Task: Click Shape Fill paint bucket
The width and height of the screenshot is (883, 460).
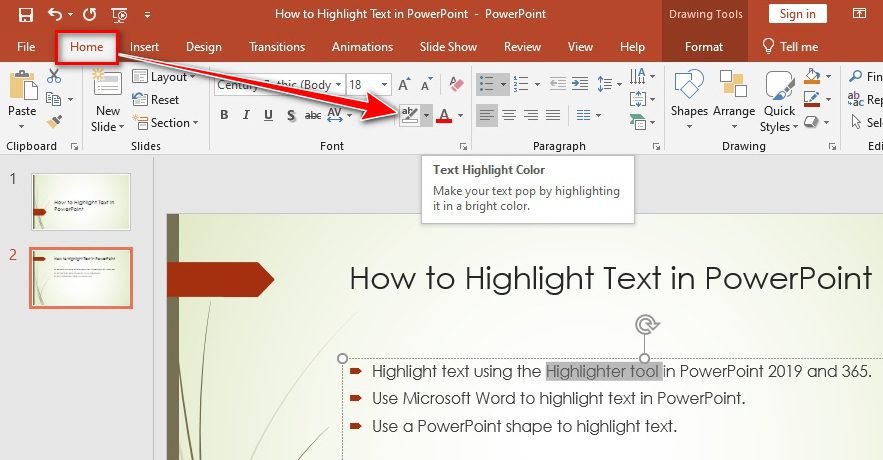Action: pos(812,75)
